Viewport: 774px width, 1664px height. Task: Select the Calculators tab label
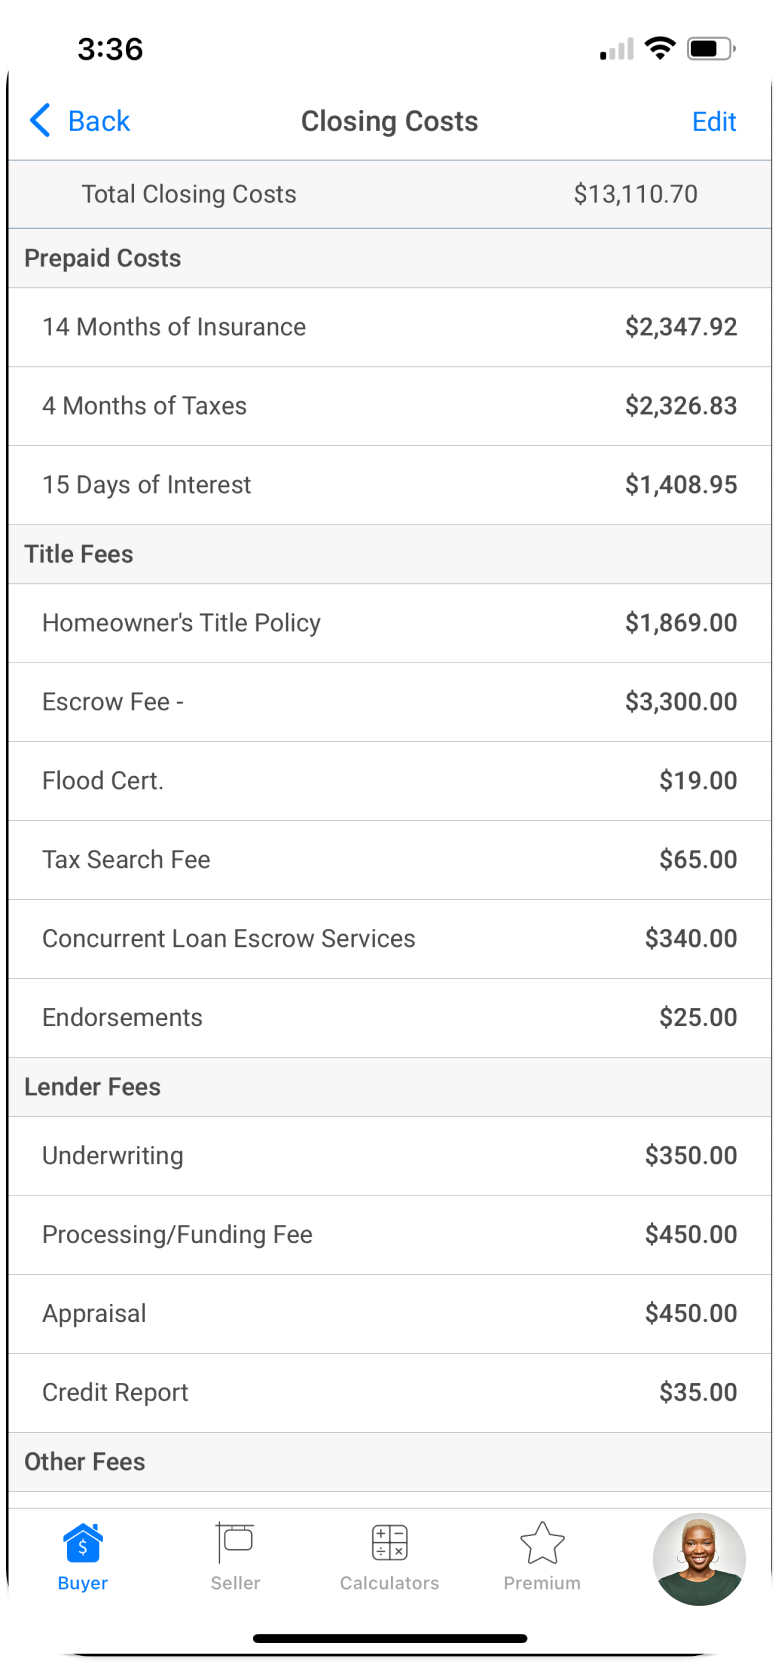(389, 1583)
